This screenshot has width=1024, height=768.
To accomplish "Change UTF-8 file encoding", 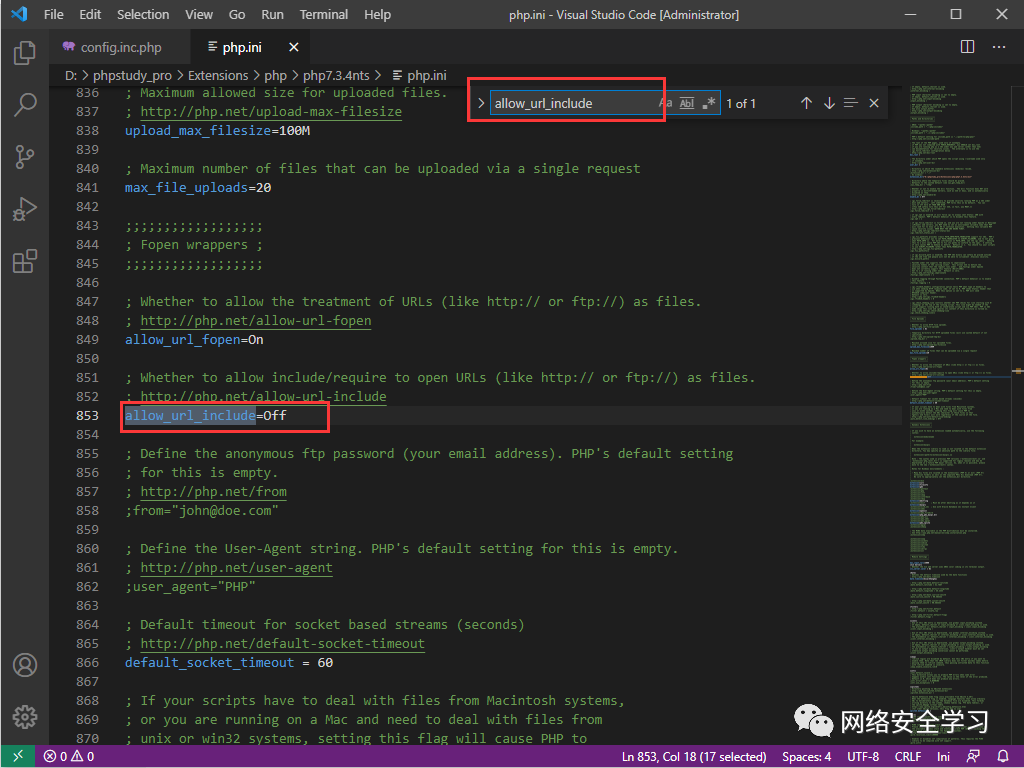I will 863,756.
